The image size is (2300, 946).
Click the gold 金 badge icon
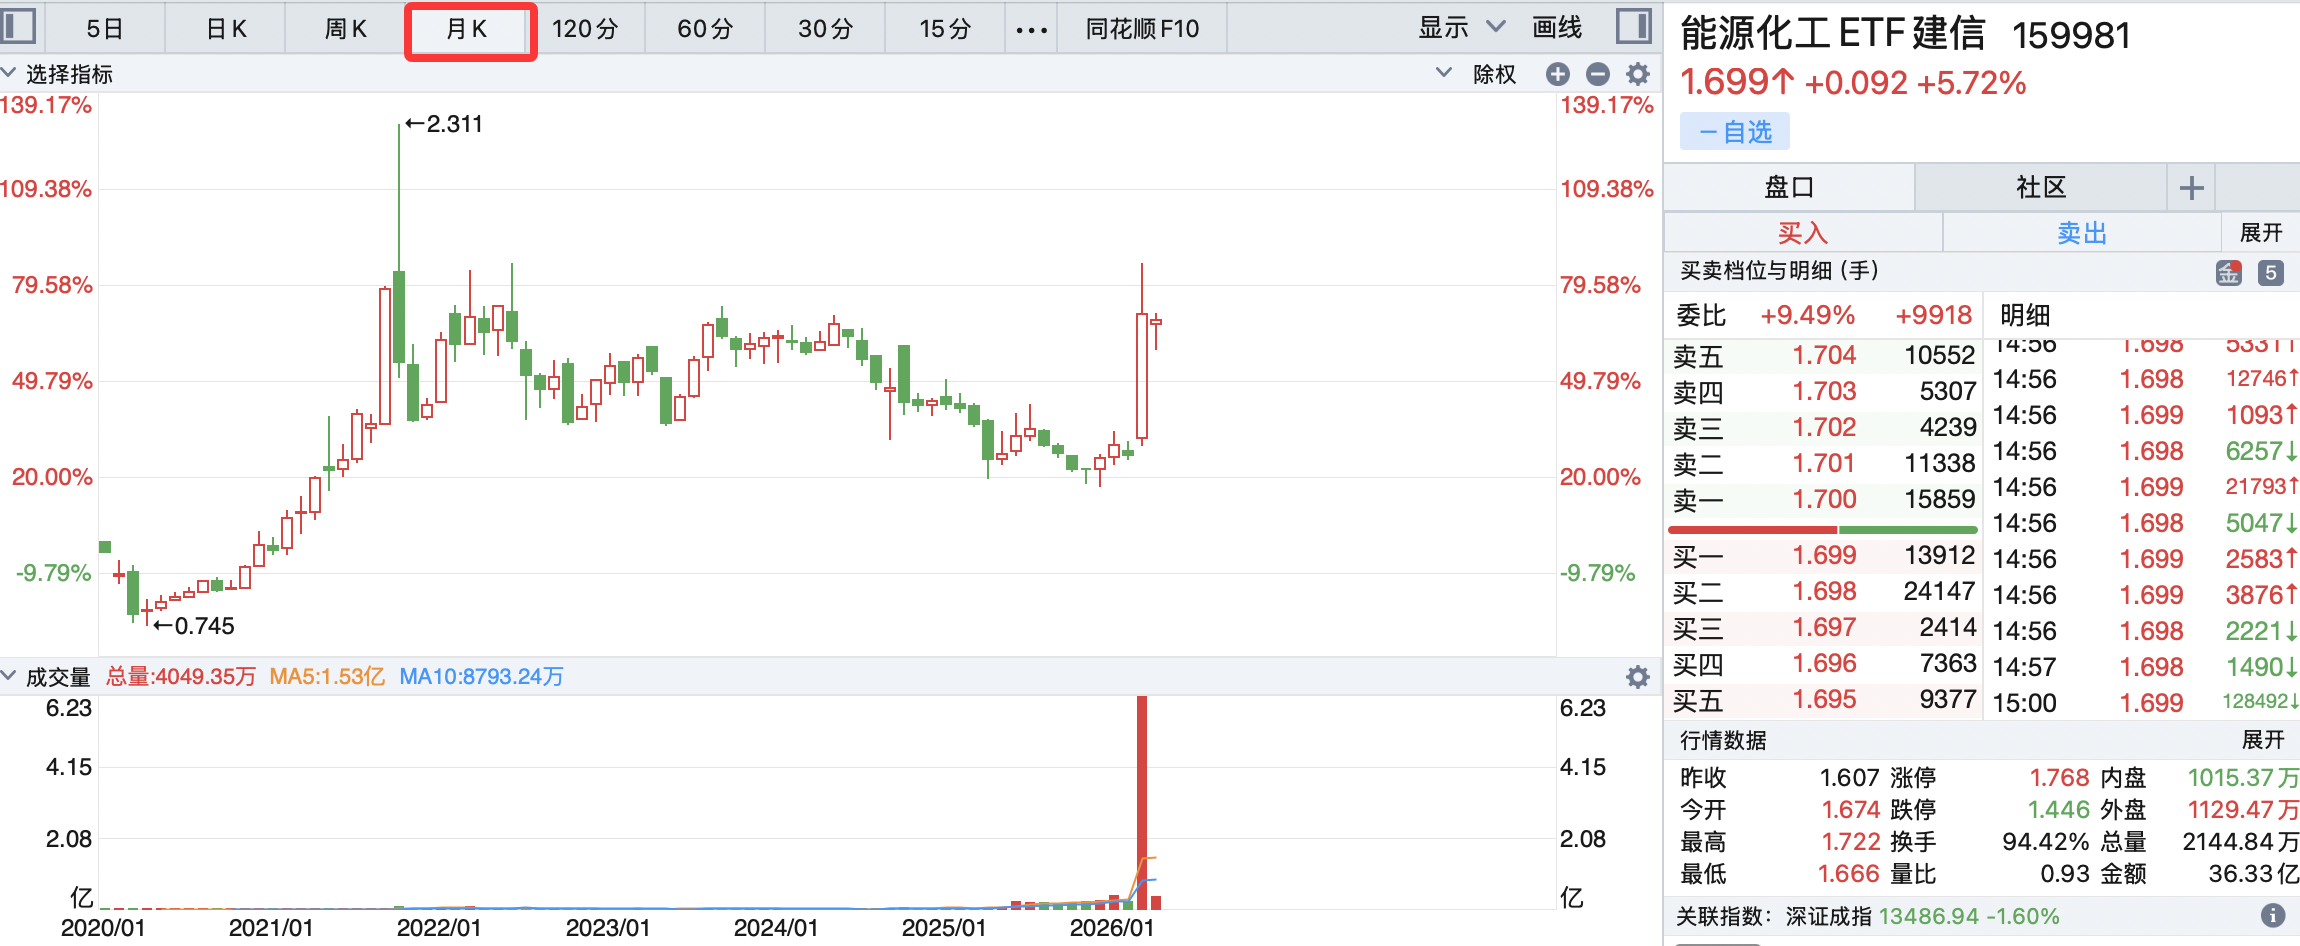point(2229,272)
